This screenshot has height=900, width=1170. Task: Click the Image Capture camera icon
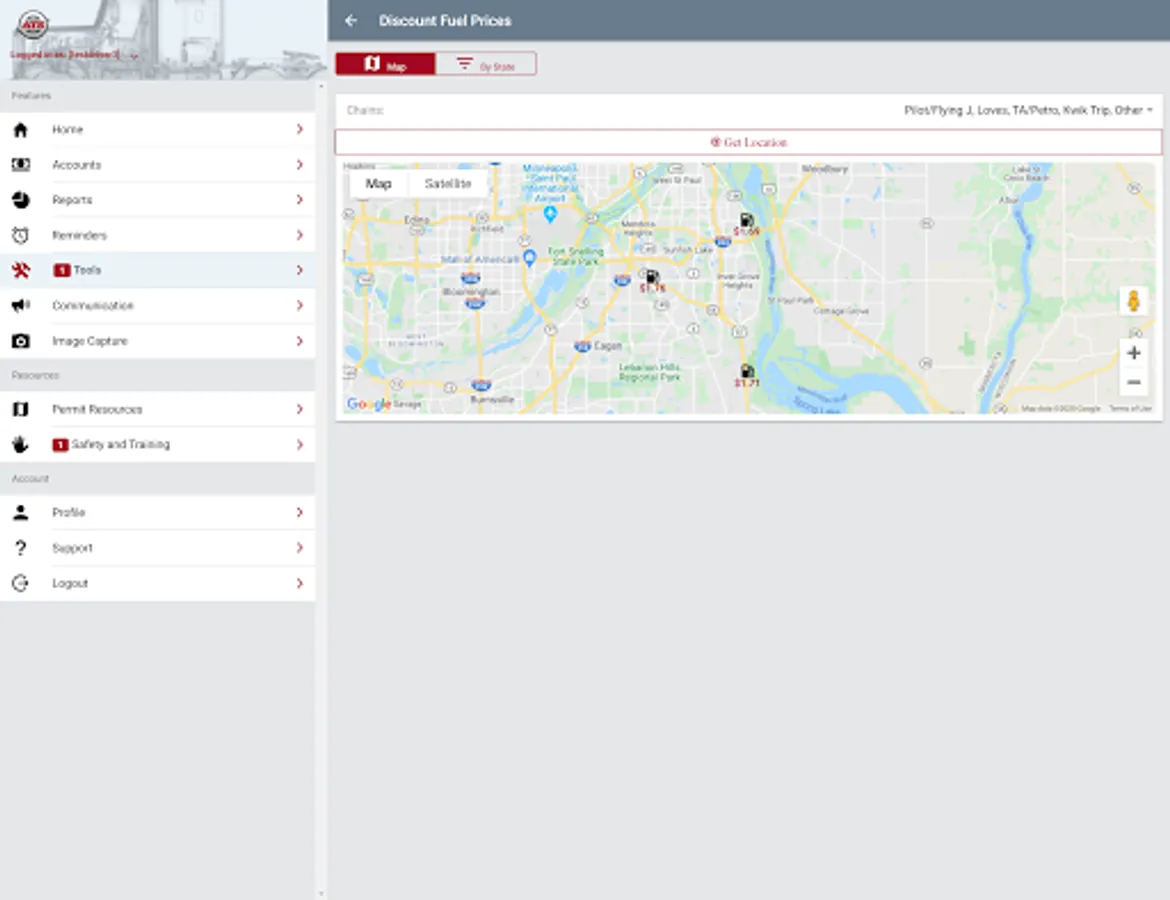[20, 341]
